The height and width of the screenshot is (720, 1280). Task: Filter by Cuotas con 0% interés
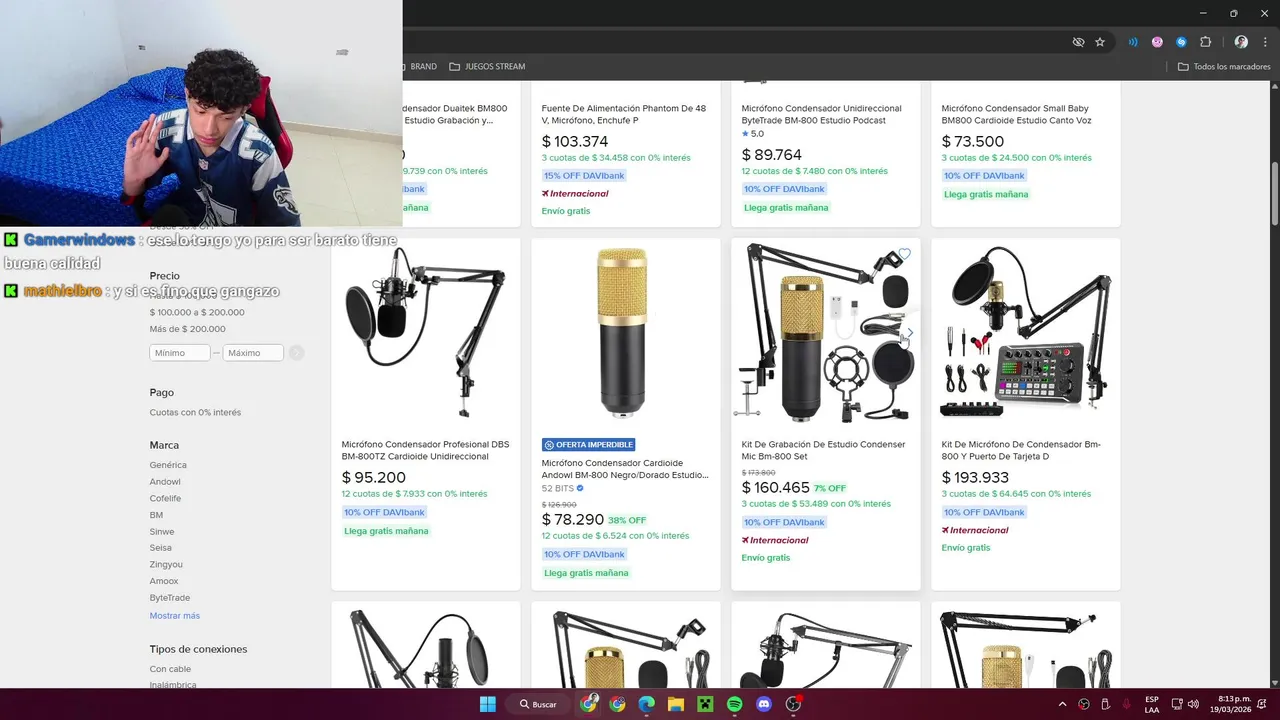[x=195, y=412]
